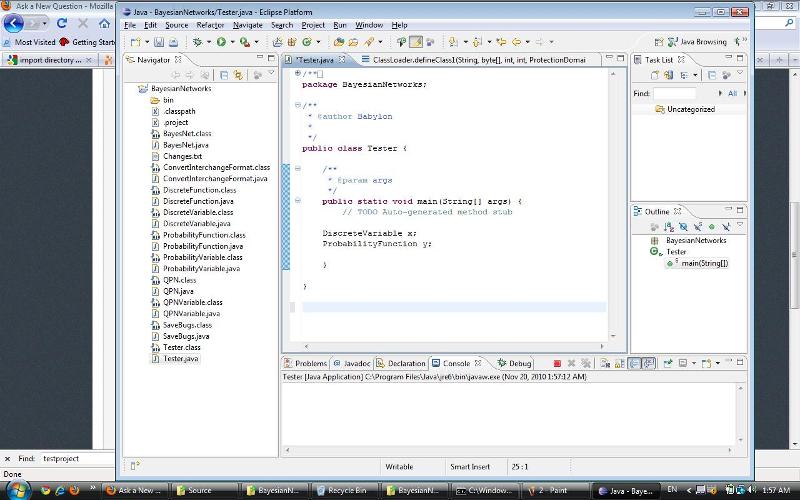Click the Print toolbar icon
800x500 pixels.
point(173,42)
